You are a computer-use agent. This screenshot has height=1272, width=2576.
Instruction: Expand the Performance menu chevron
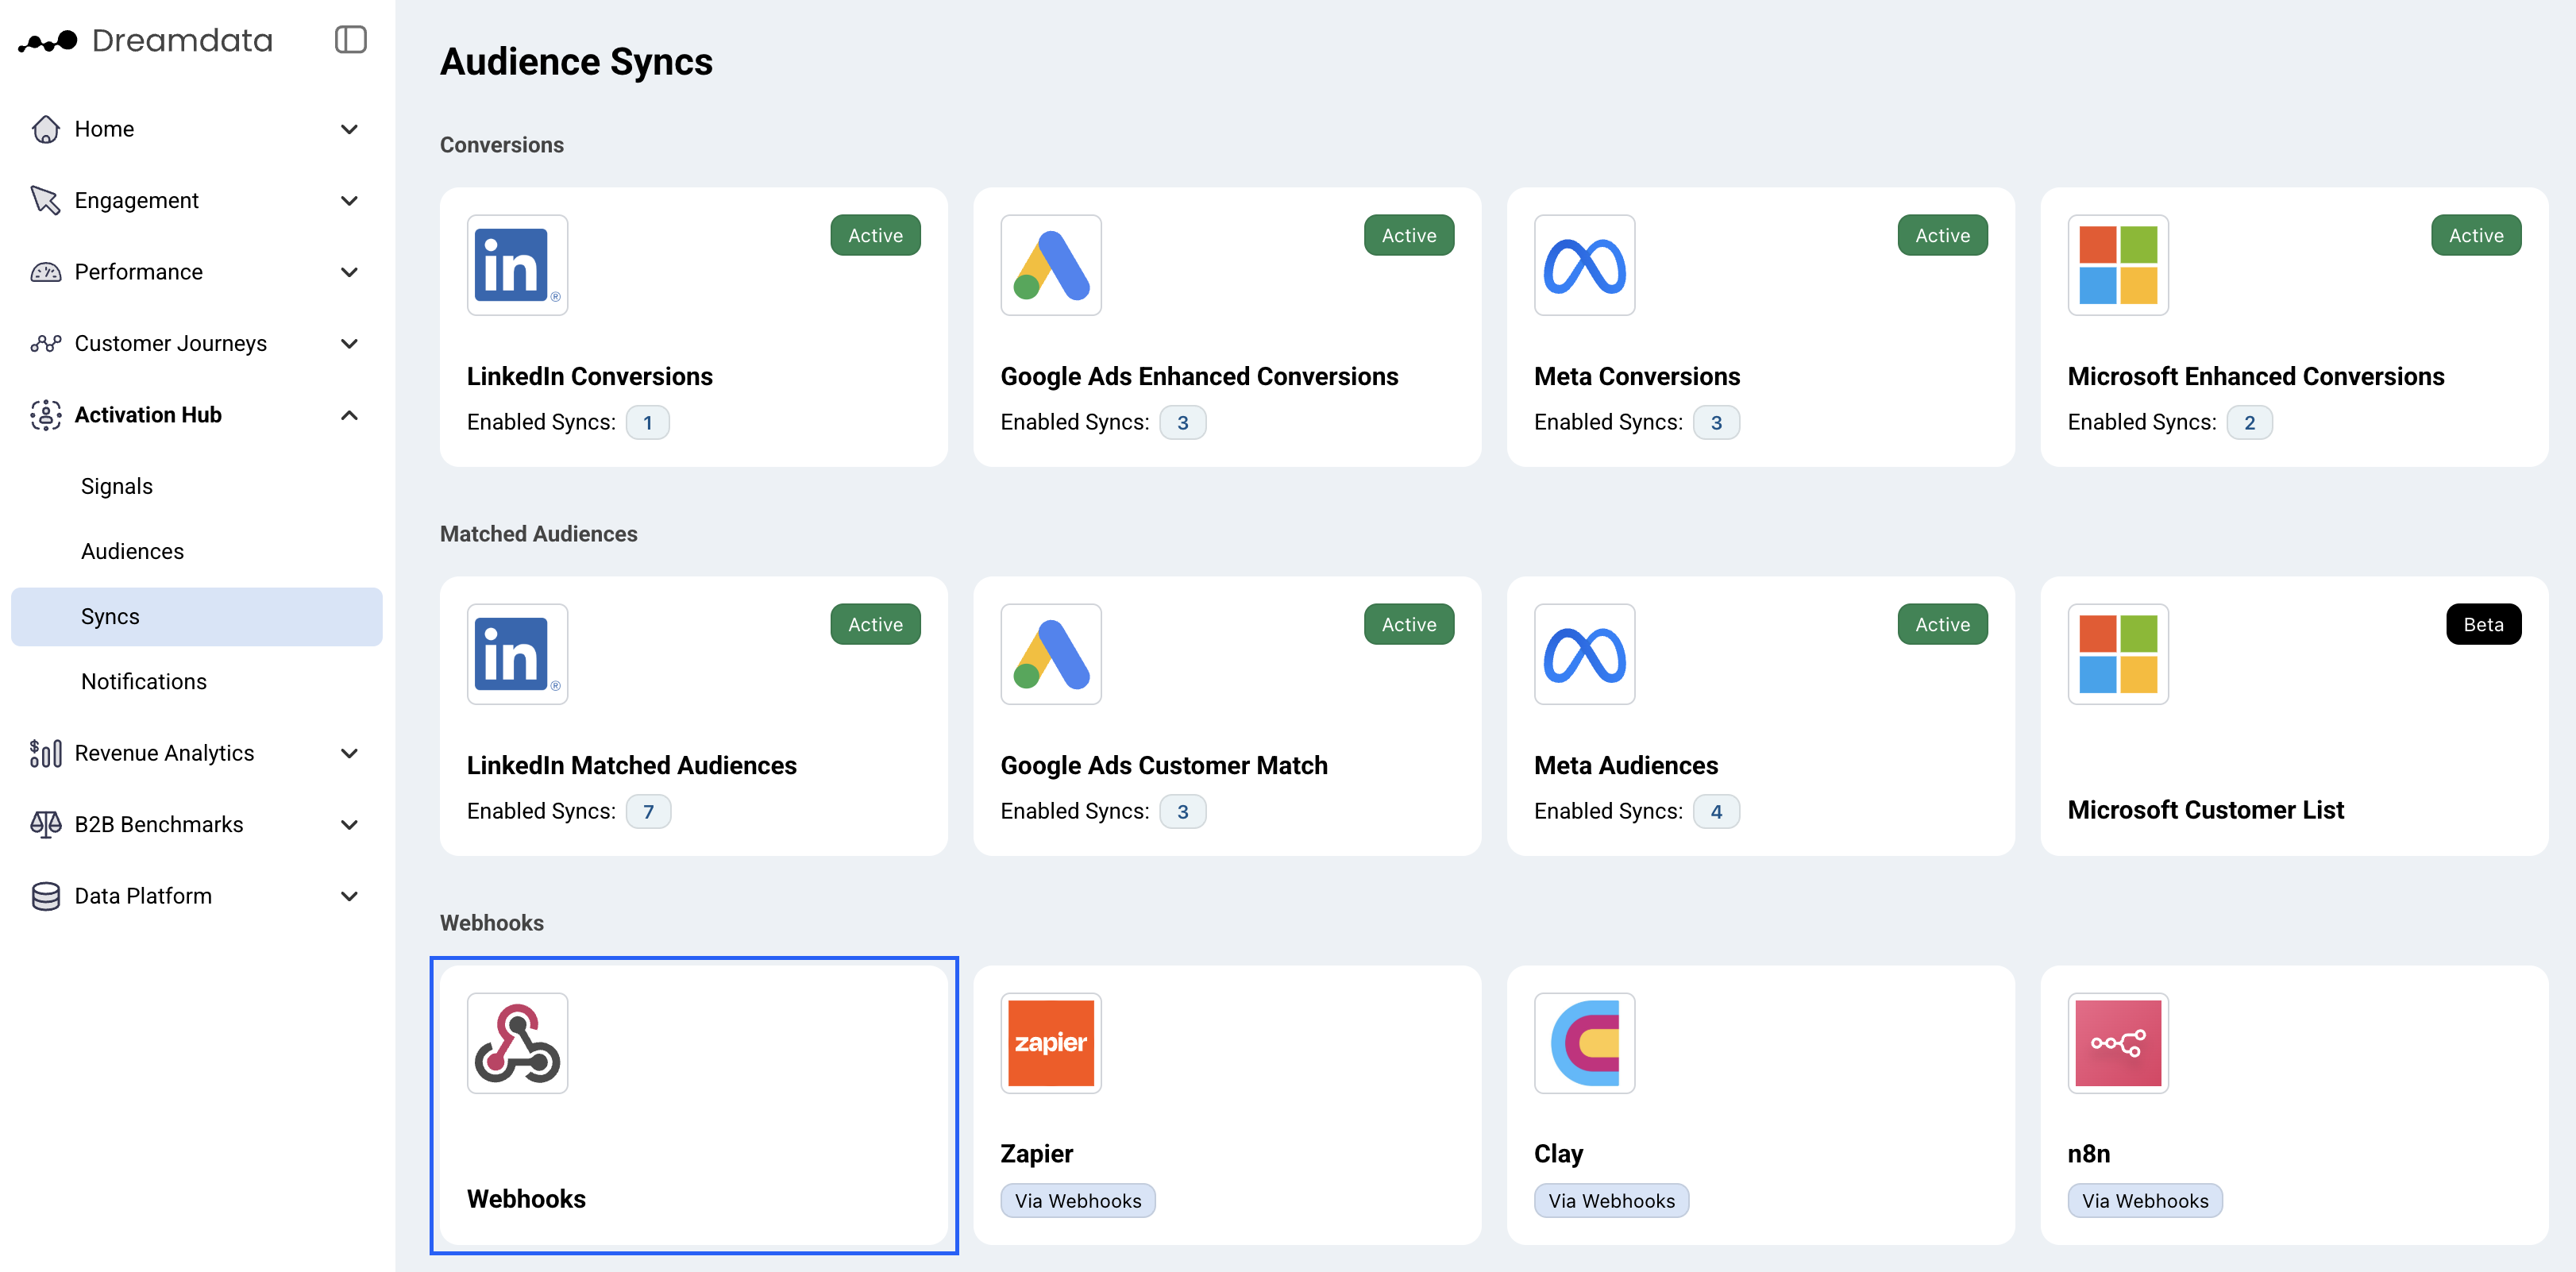pos(349,272)
